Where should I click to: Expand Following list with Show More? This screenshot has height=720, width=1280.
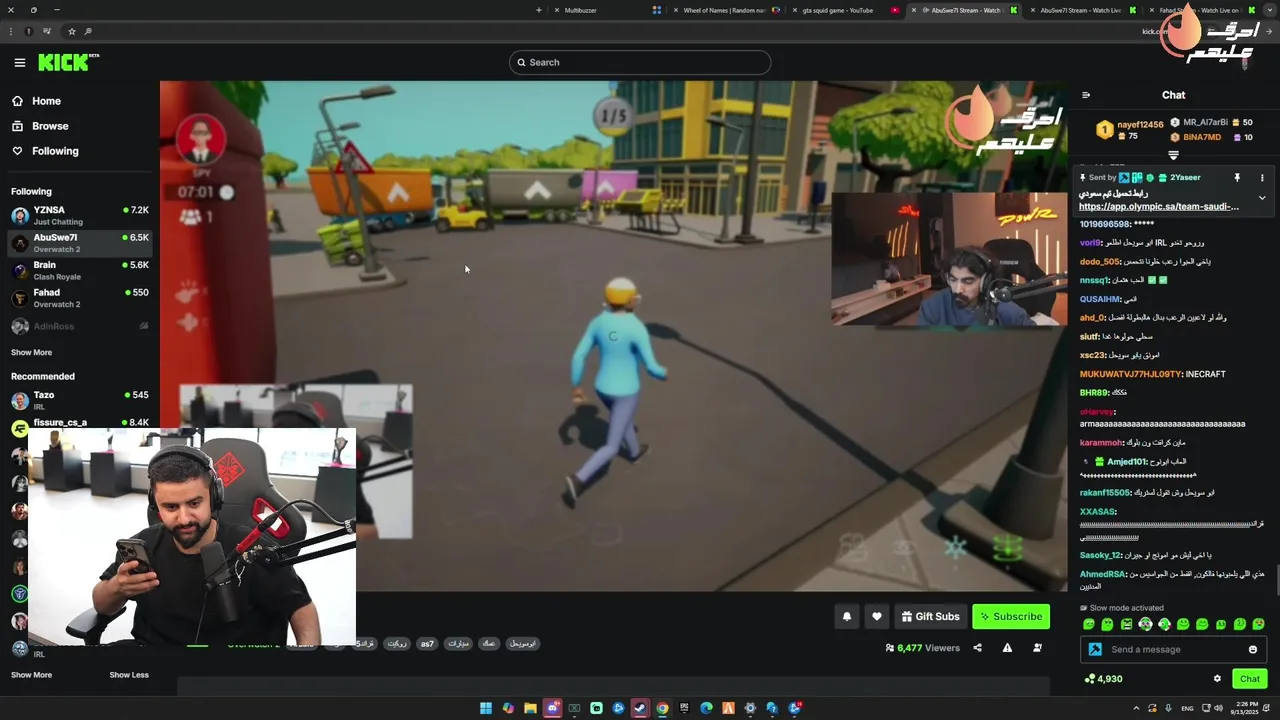click(x=31, y=352)
